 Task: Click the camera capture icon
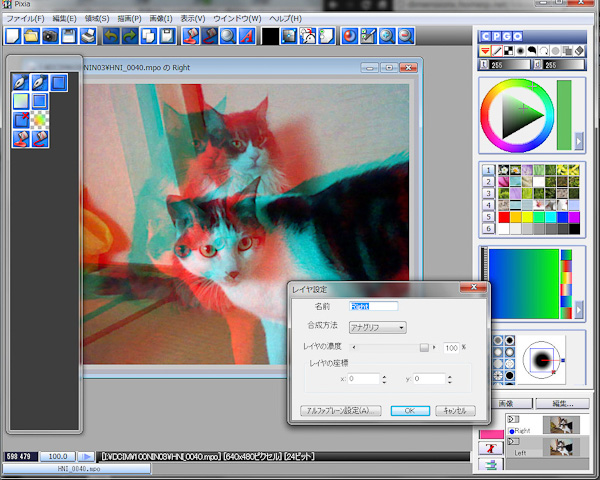click(x=50, y=36)
